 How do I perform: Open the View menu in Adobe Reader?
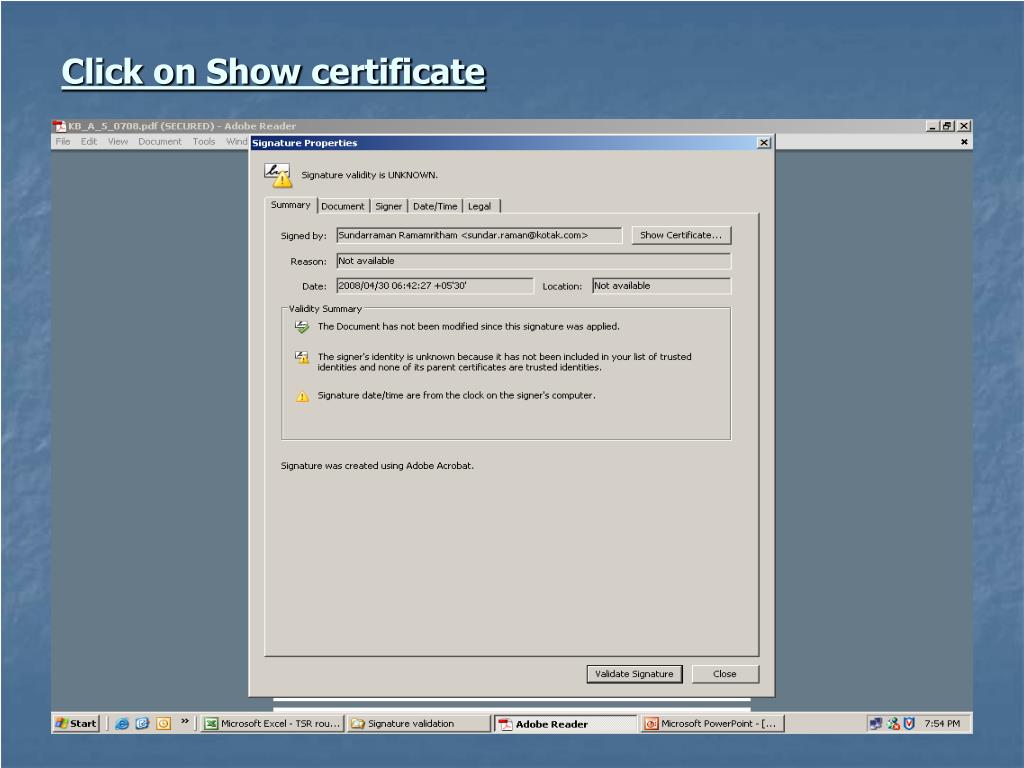coord(118,142)
